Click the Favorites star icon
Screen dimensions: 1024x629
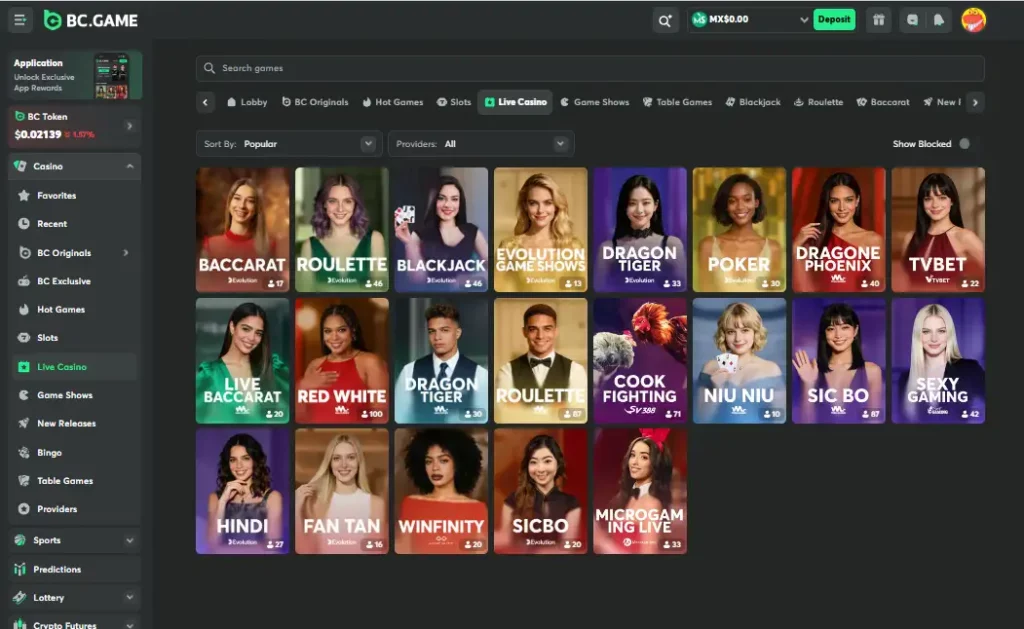pos(24,195)
